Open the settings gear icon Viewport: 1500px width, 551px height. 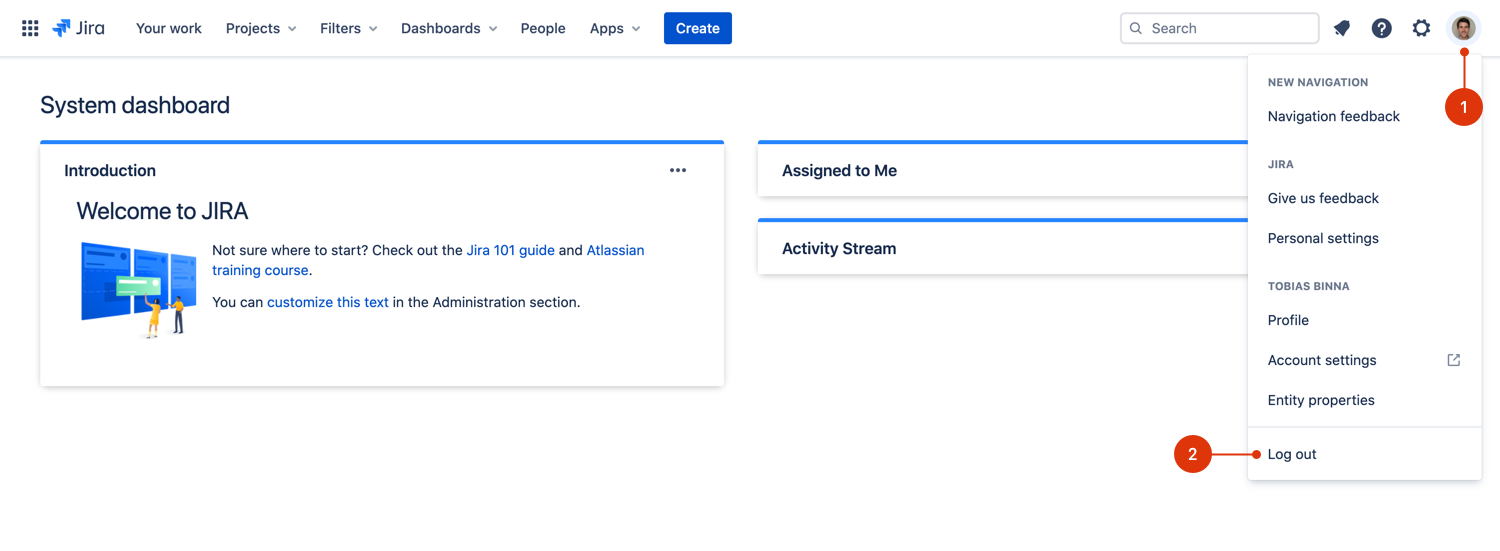pos(1421,28)
